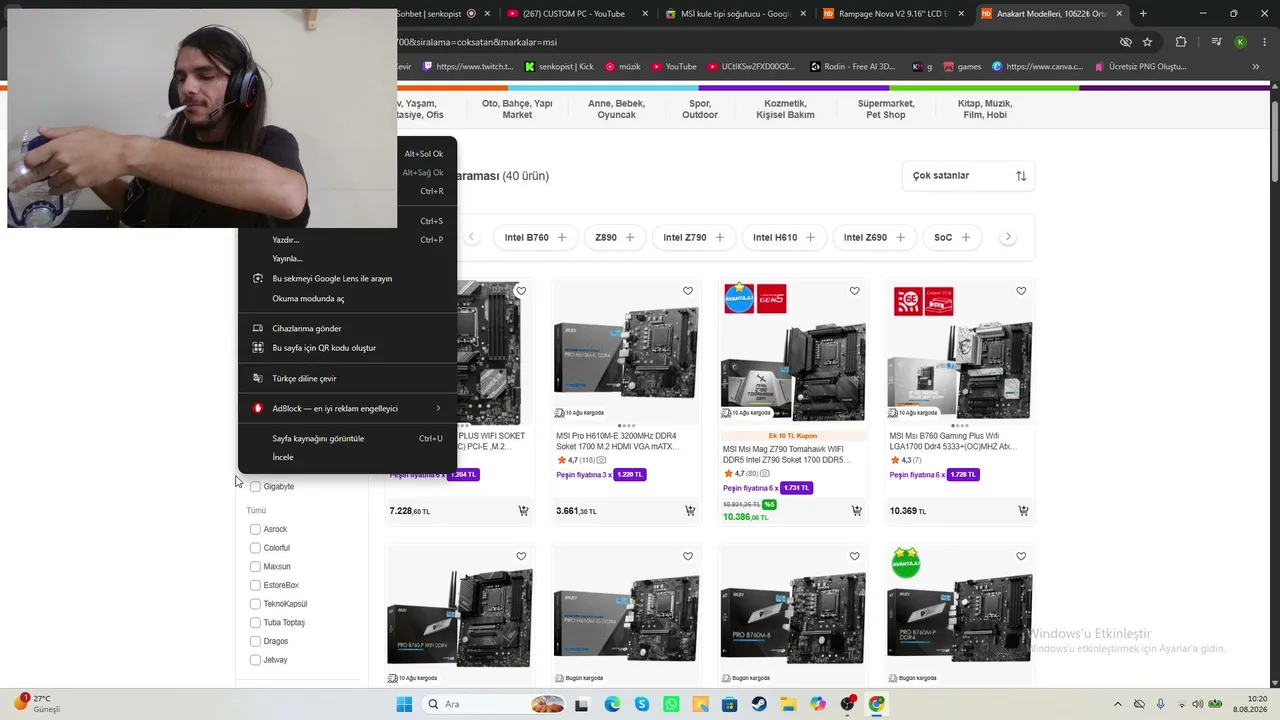Screen dimensions: 1280x720
Task: Favorite the MSI B760 Gaming Plus Wifi
Action: [x=1021, y=291]
